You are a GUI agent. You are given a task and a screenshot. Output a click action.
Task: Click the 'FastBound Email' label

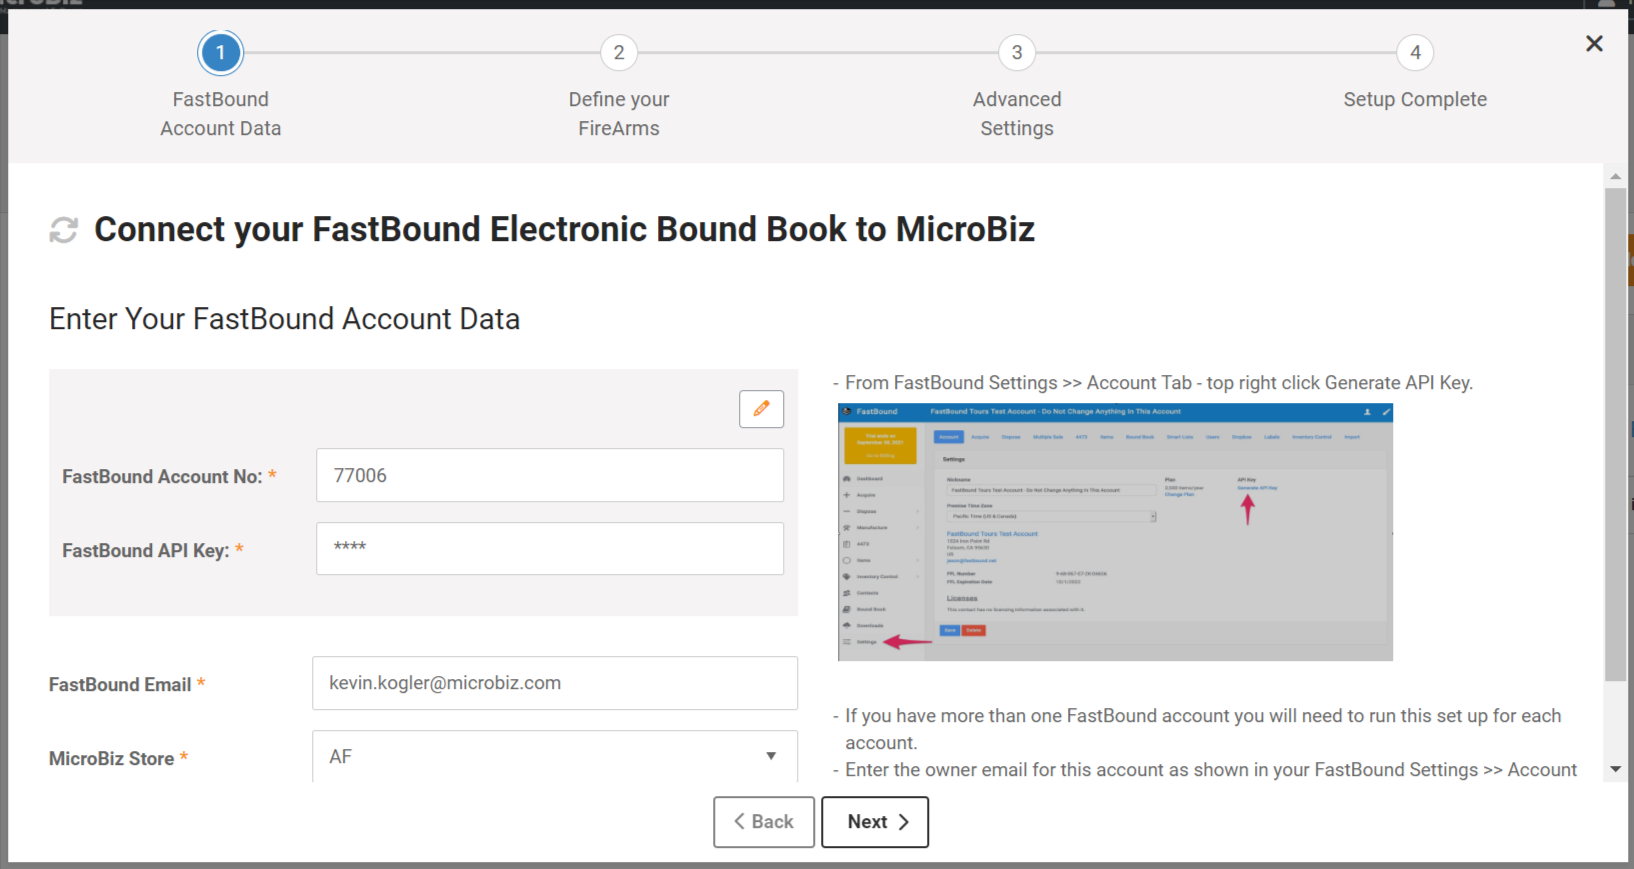[120, 685]
